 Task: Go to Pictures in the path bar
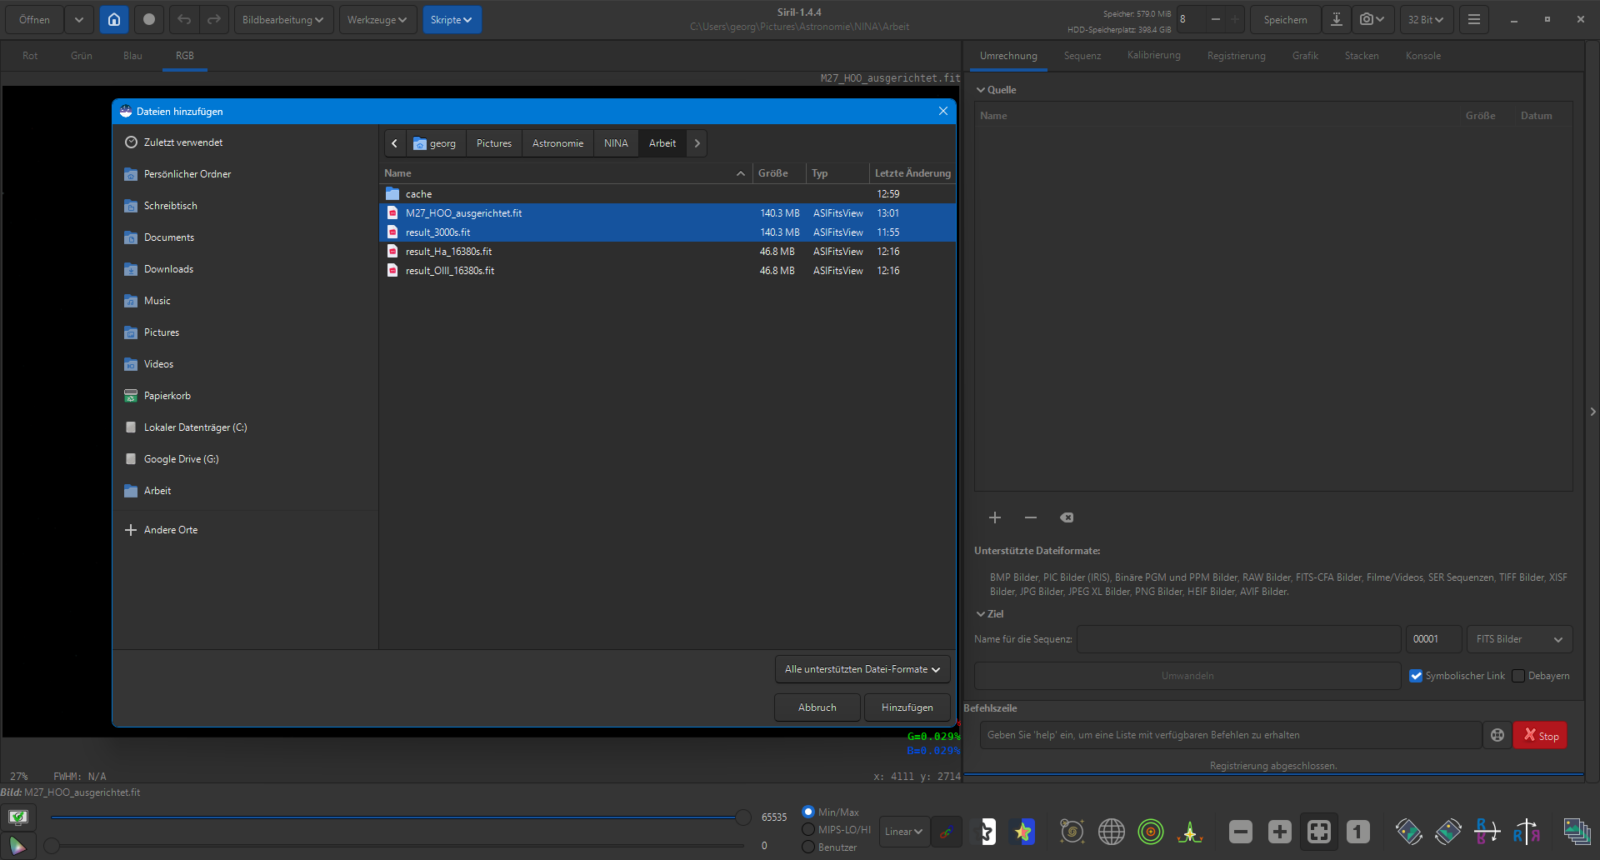coord(494,143)
